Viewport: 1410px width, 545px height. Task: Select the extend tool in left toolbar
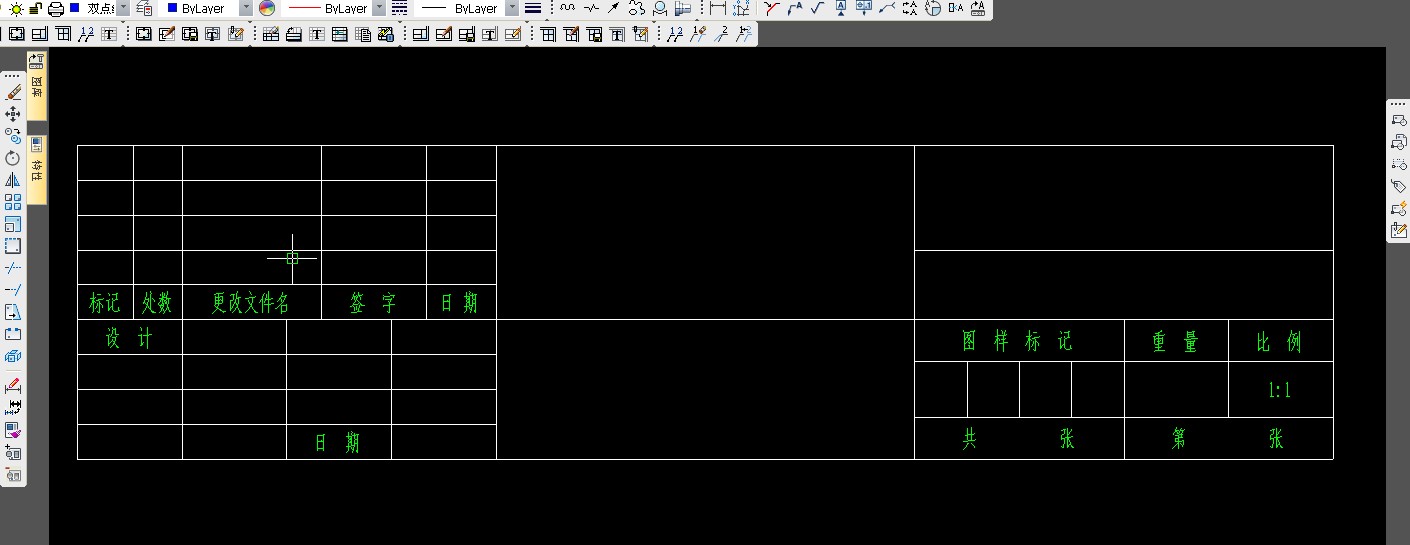13,290
